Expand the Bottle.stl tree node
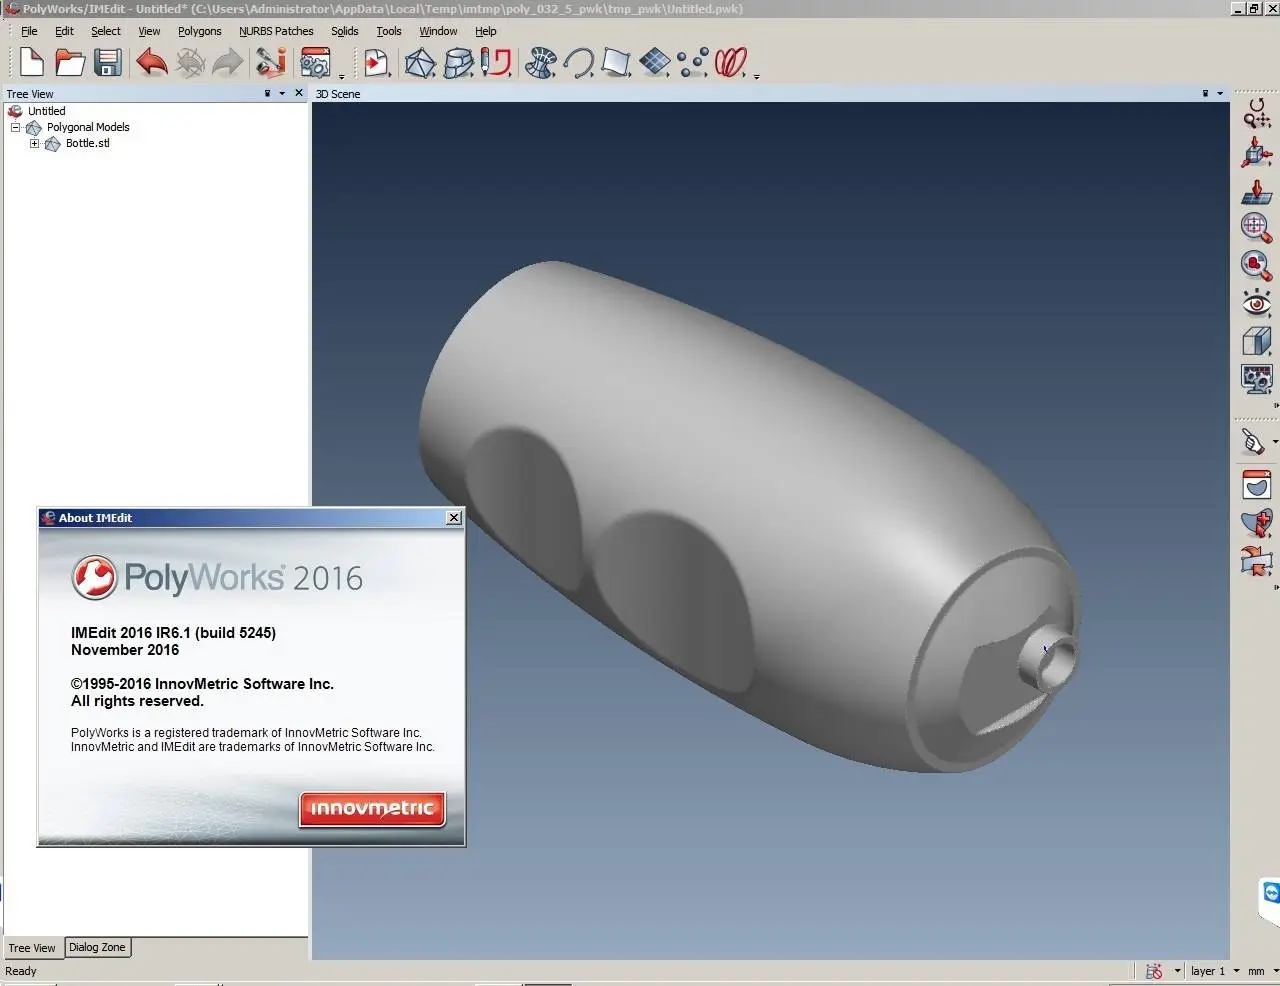This screenshot has width=1280, height=986. click(34, 143)
